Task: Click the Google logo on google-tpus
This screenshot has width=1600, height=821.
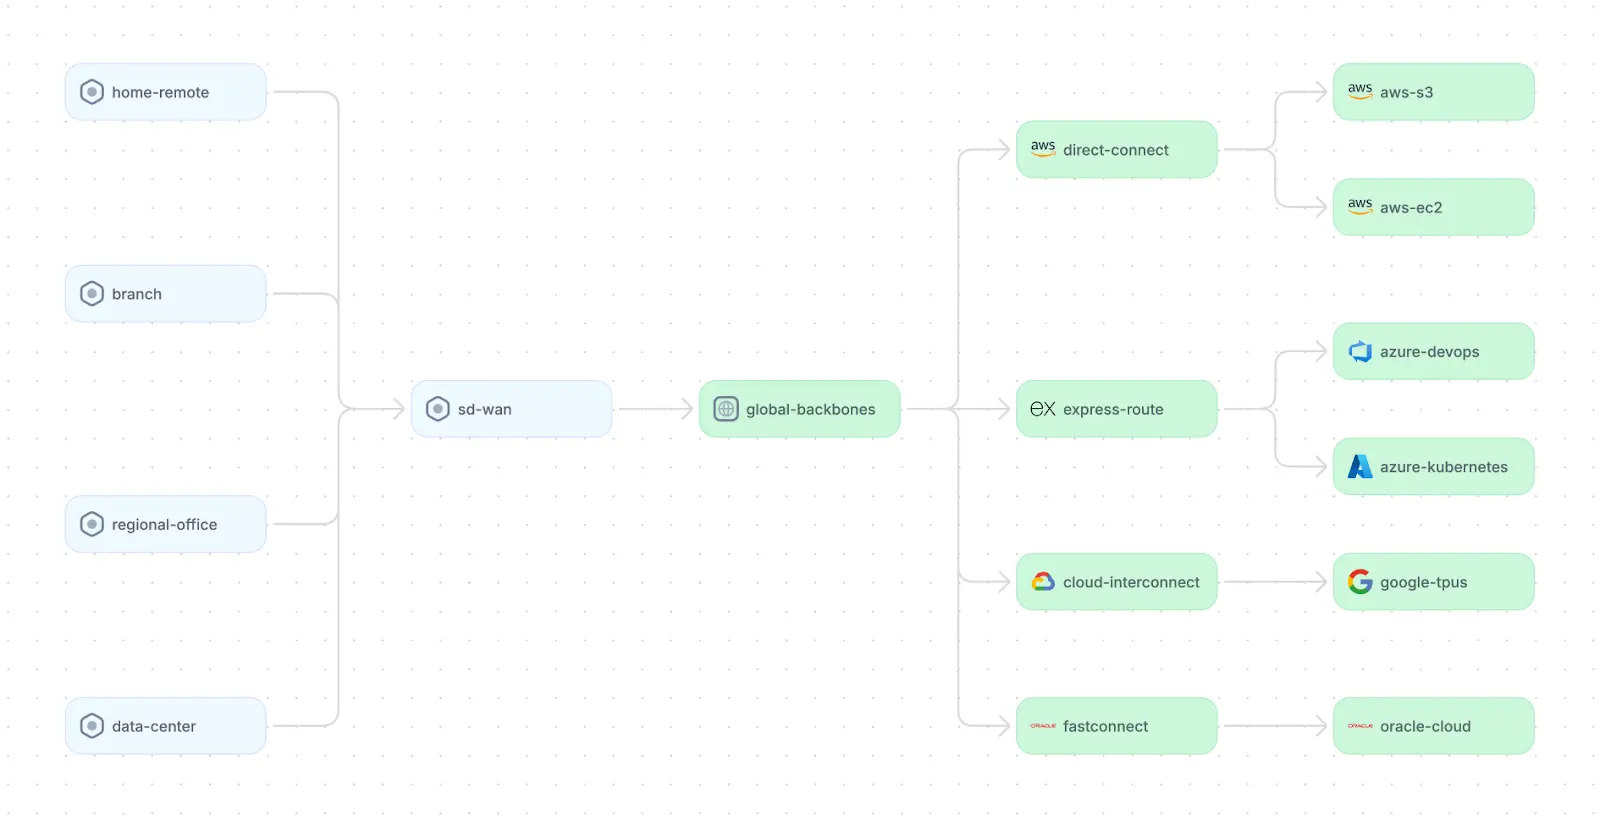Action: click(x=1360, y=582)
